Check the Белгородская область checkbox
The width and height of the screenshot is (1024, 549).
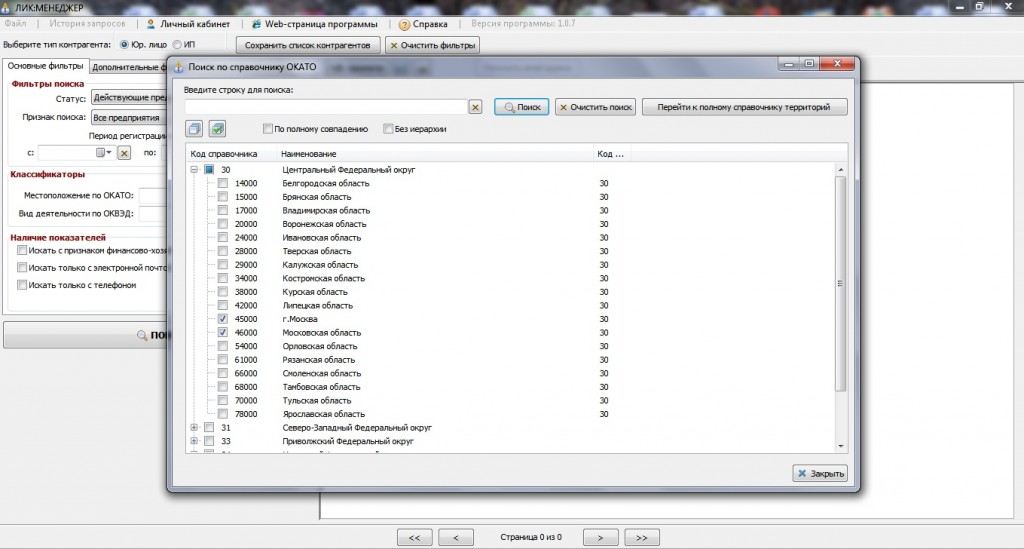coord(223,184)
